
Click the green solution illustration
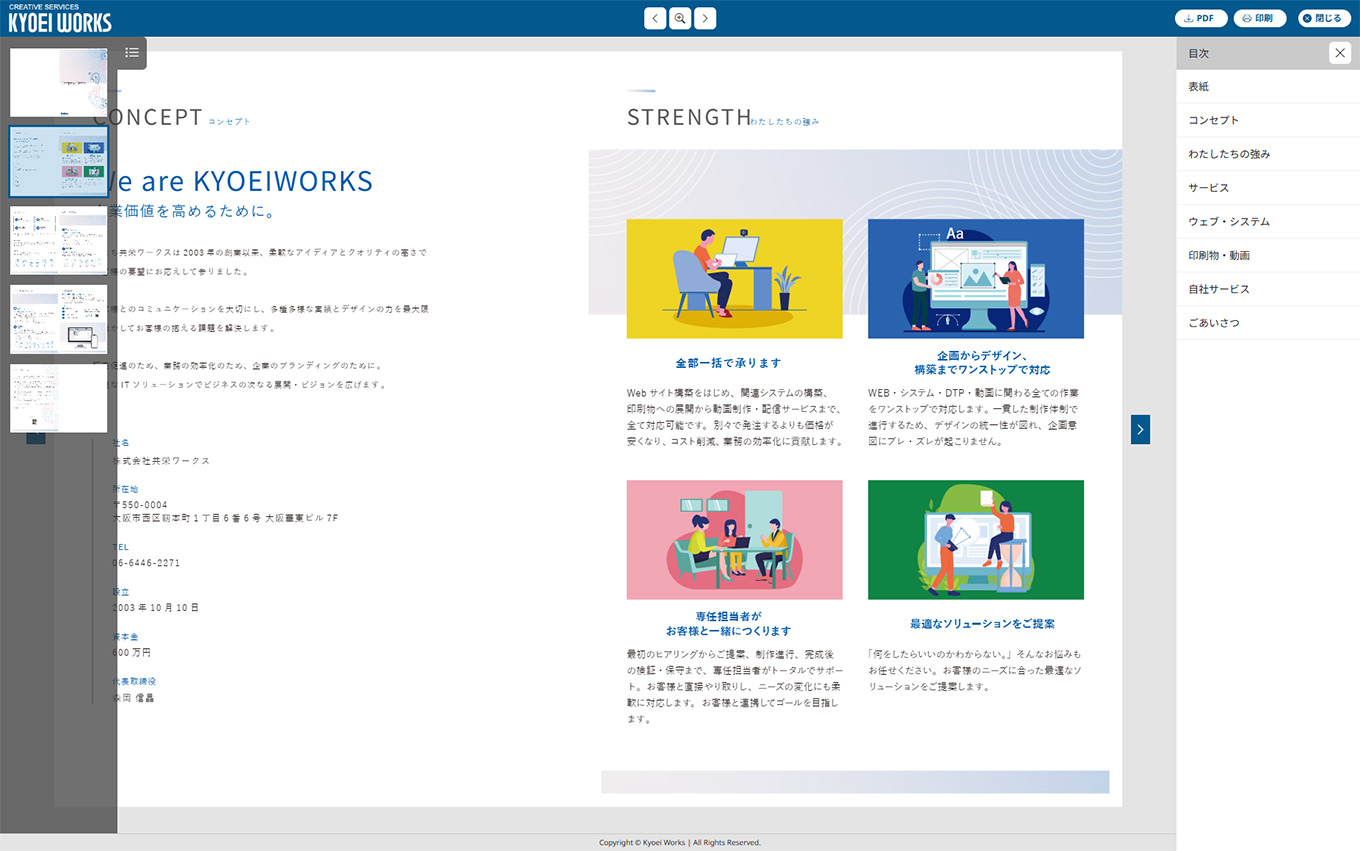(x=975, y=540)
